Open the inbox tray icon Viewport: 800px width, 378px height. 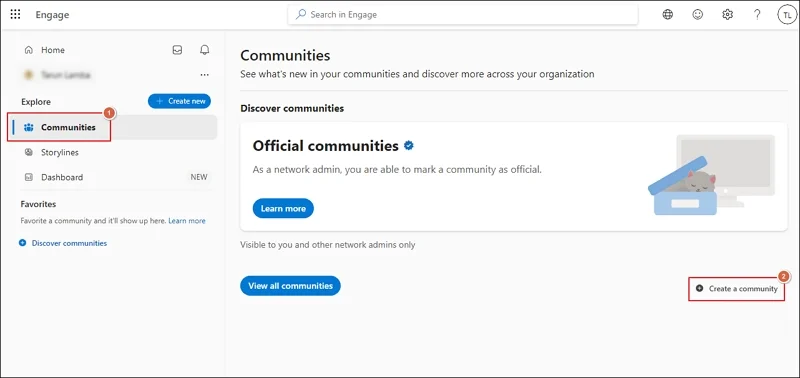(x=177, y=50)
